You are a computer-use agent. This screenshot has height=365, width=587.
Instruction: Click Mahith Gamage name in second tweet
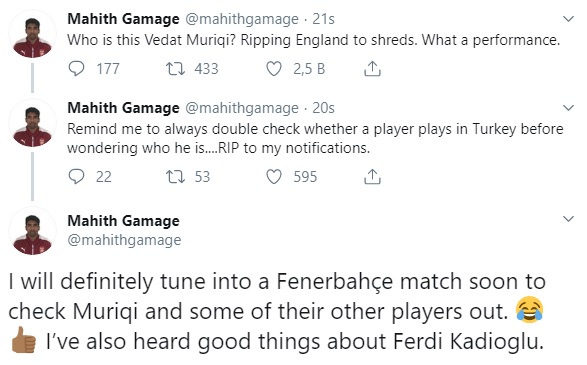[x=124, y=108]
